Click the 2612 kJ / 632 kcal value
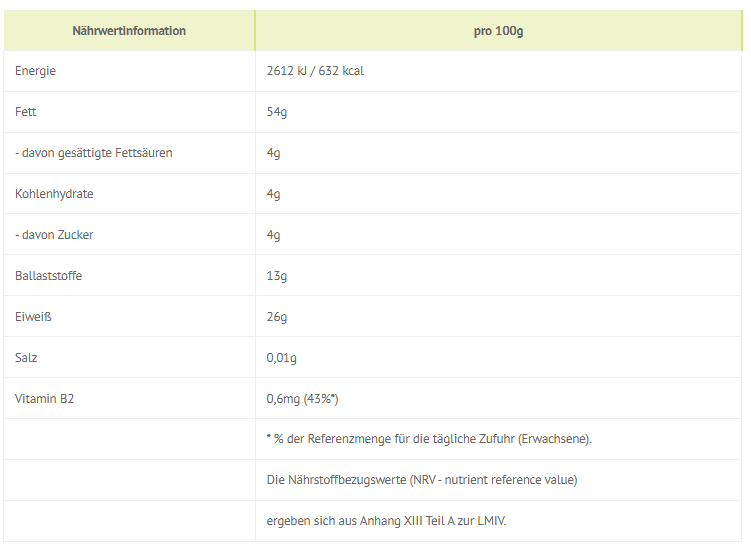The image size is (751, 555). pyautogui.click(x=315, y=71)
